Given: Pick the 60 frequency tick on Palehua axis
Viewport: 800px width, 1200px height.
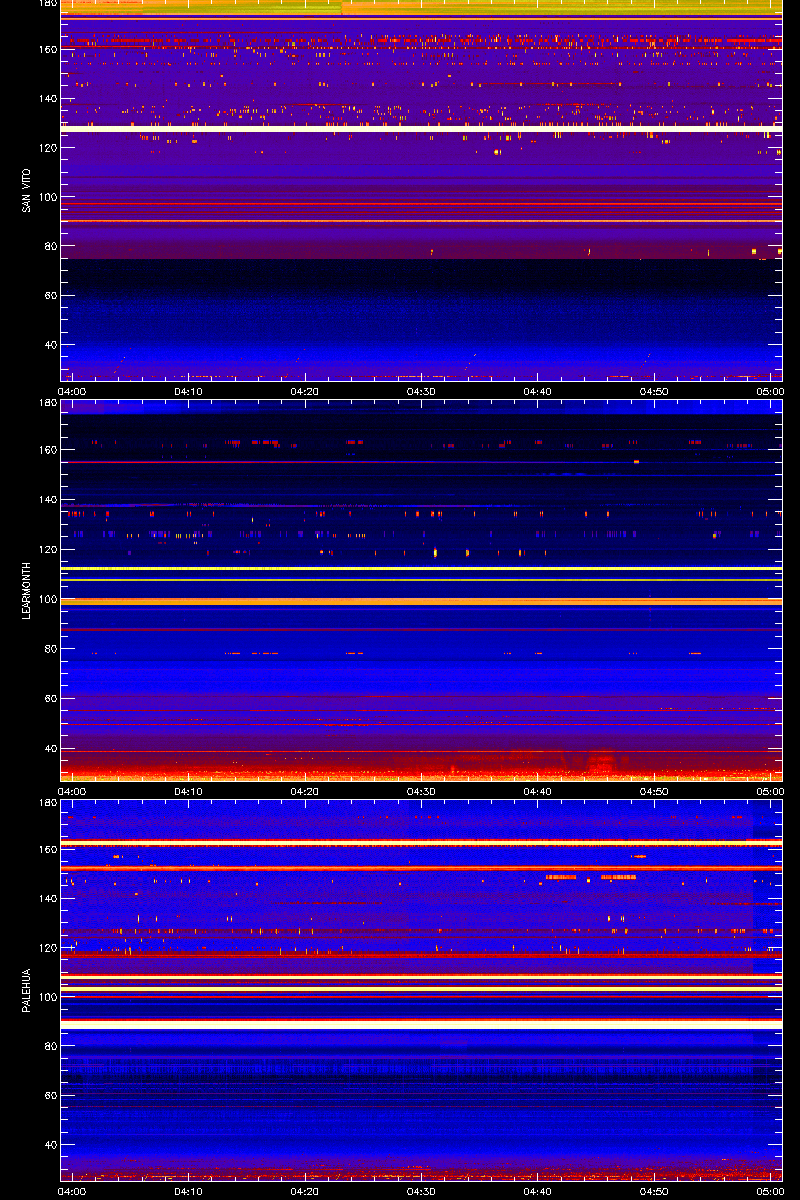Looking at the screenshot, I should pyautogui.click(x=50, y=1095).
